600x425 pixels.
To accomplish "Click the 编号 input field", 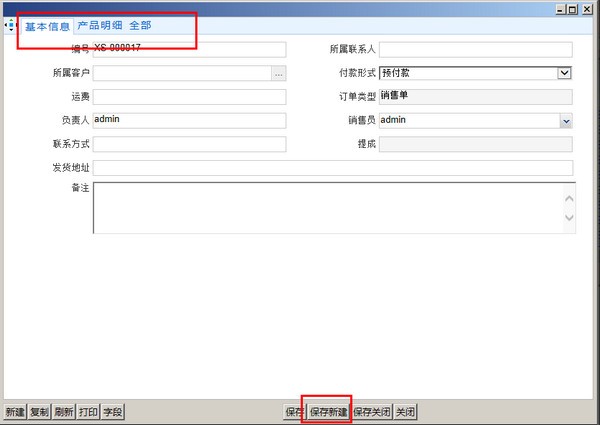I will click(x=189, y=49).
